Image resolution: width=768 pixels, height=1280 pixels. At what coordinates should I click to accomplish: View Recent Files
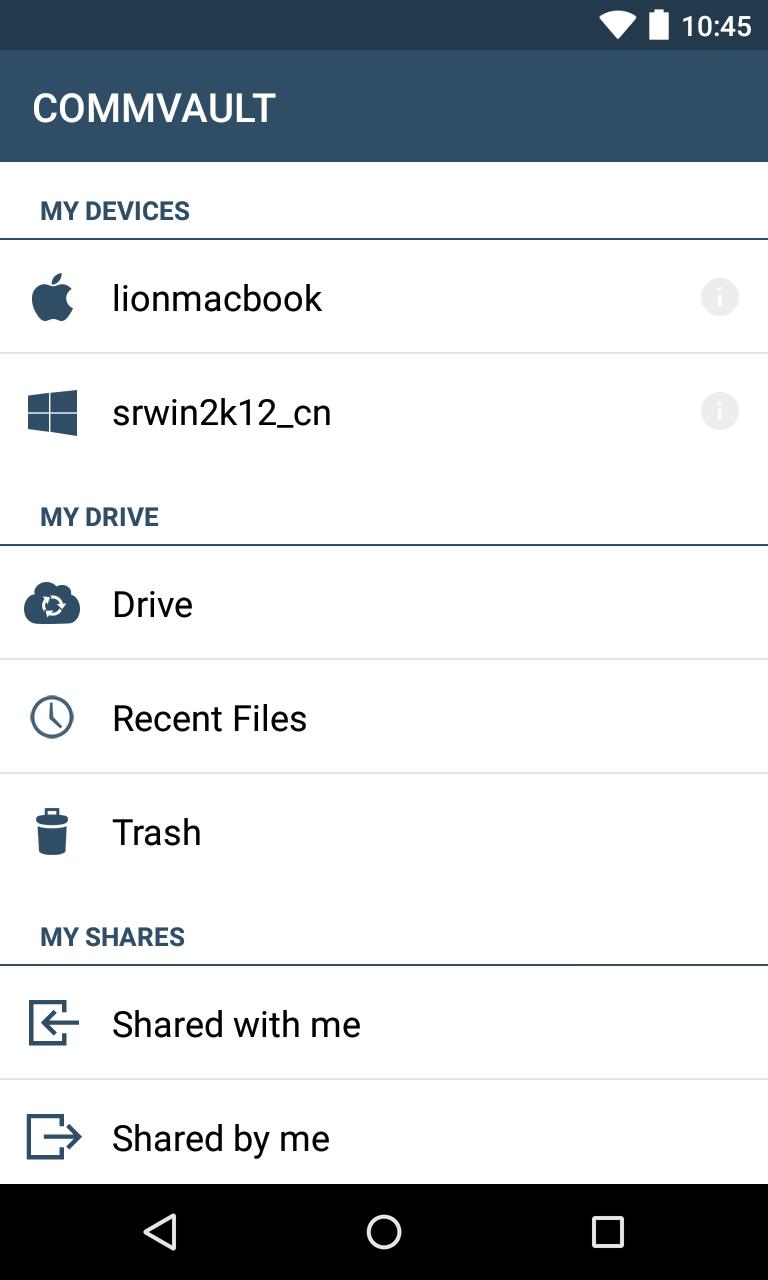[x=209, y=718]
